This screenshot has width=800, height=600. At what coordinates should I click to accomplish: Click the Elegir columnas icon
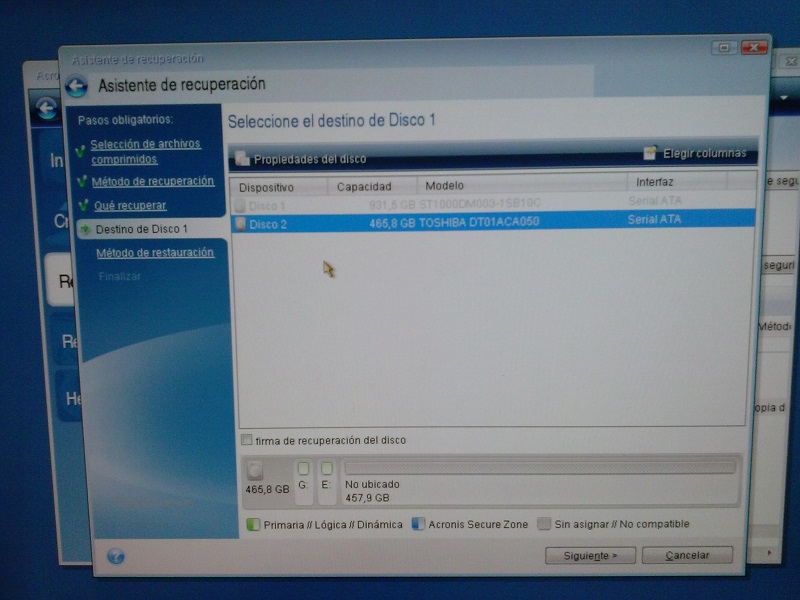(650, 153)
